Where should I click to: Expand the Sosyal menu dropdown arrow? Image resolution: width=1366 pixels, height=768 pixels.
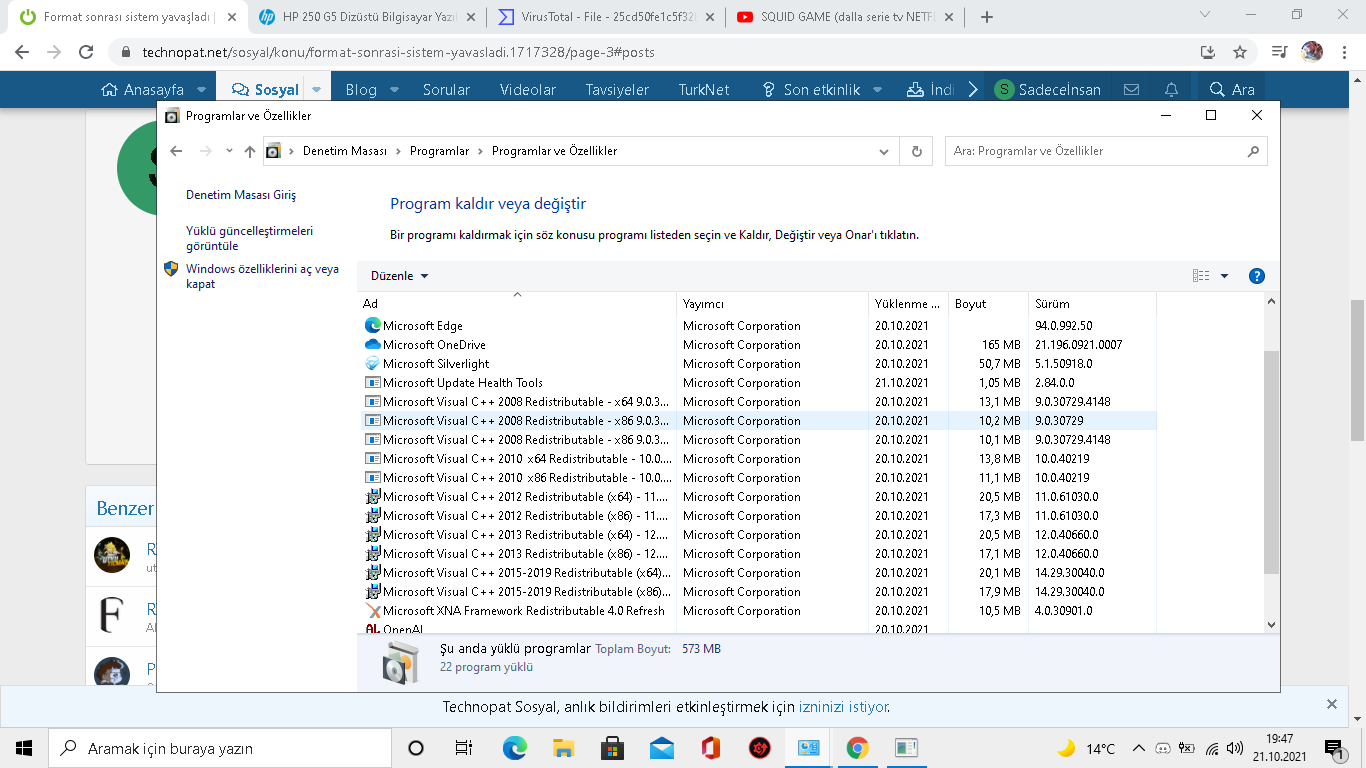pyautogui.click(x=317, y=90)
